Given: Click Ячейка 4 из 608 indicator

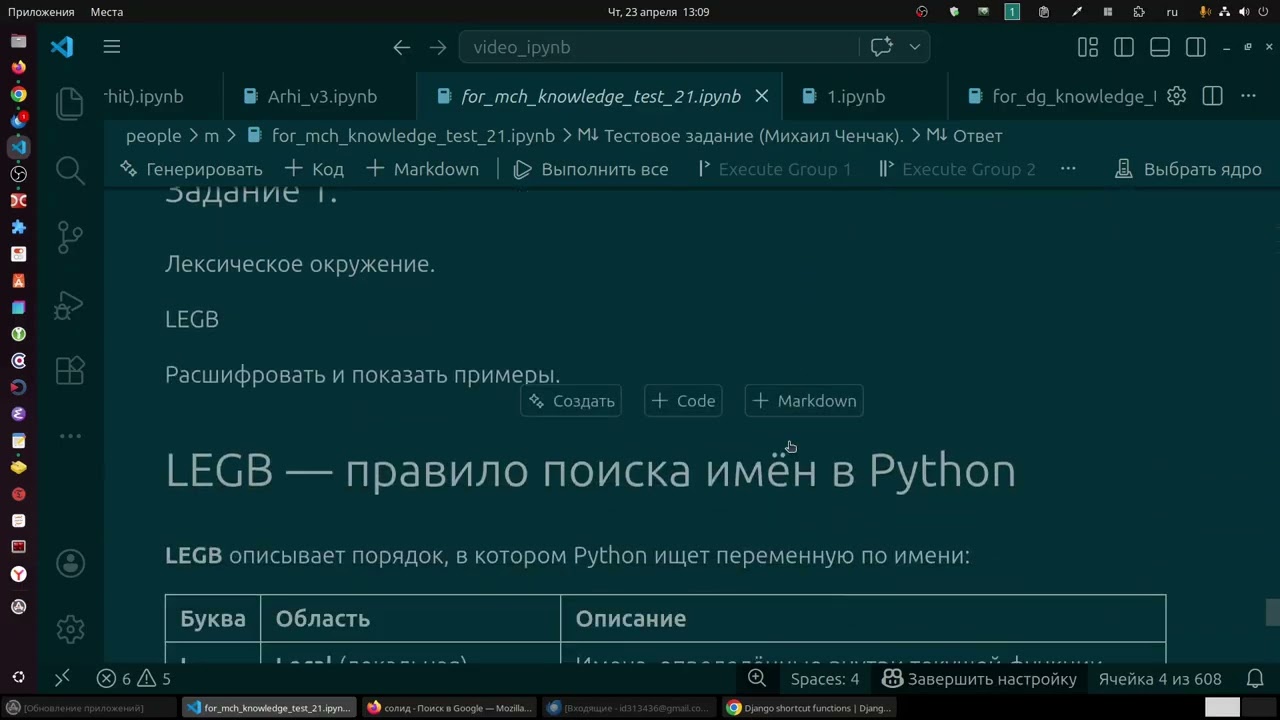Looking at the screenshot, I should pyautogui.click(x=1160, y=678).
